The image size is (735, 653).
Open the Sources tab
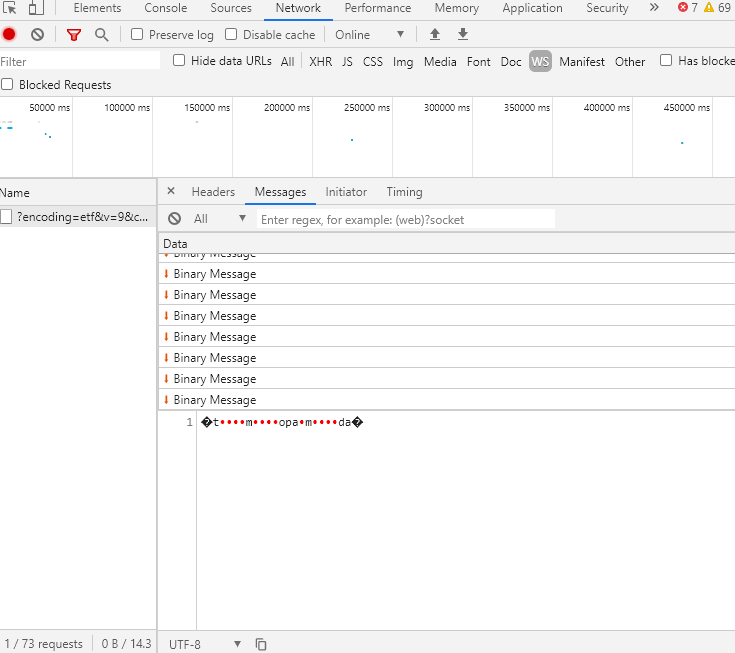pyautogui.click(x=231, y=8)
